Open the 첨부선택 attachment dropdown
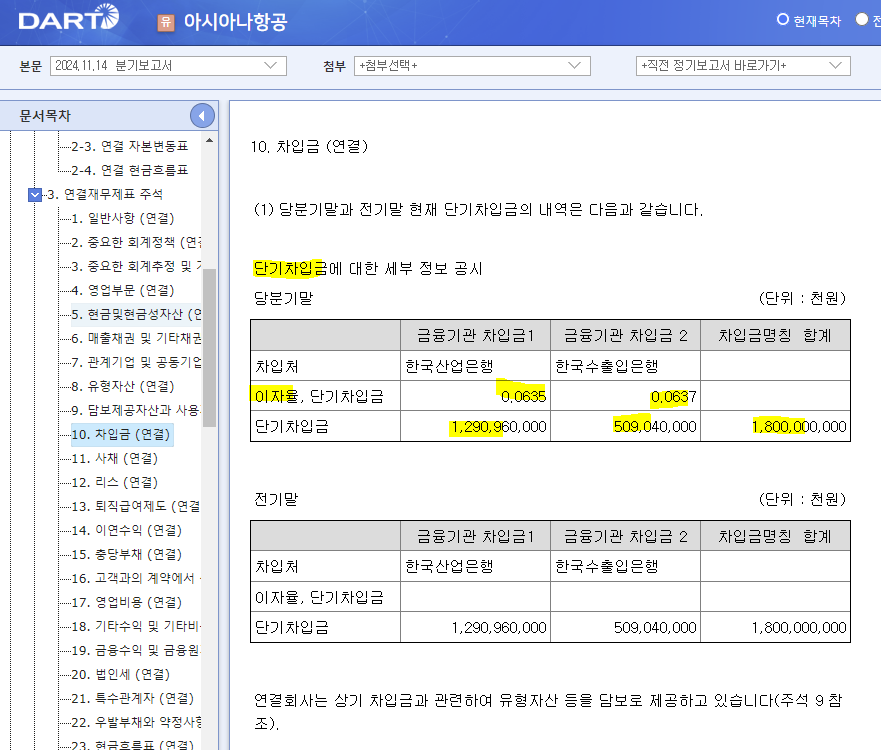 click(472, 66)
